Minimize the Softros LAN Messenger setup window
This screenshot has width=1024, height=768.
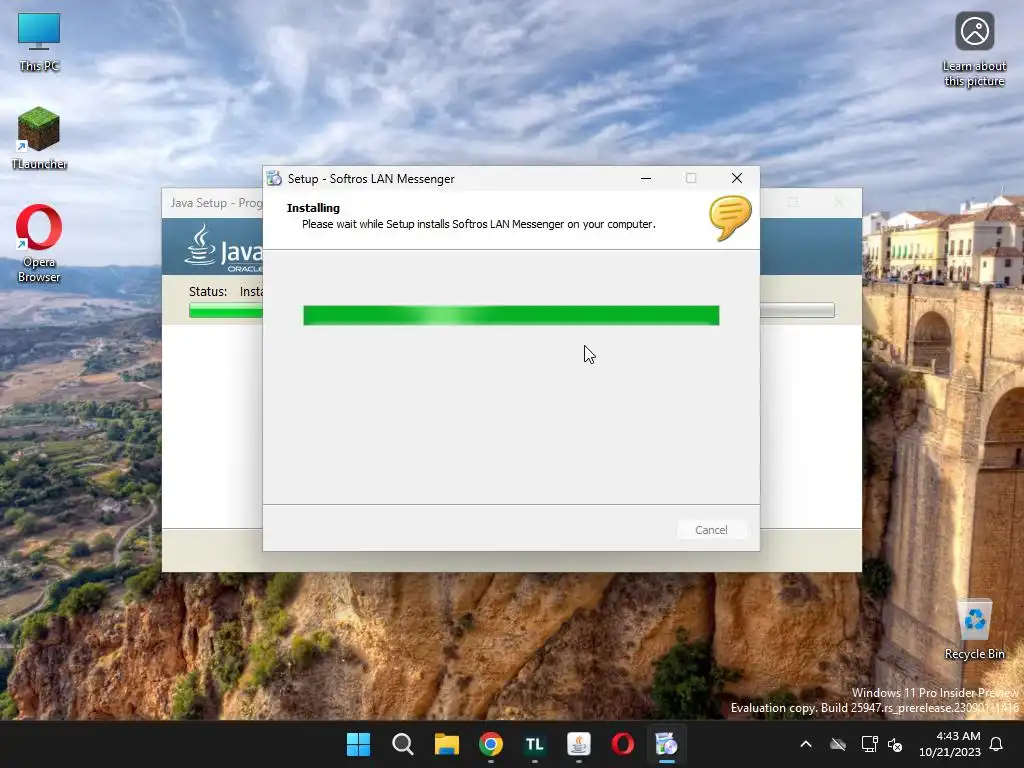coord(646,178)
